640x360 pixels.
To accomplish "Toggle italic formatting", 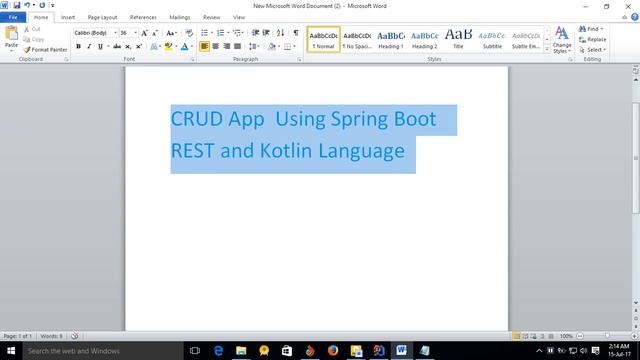I will pos(89,47).
